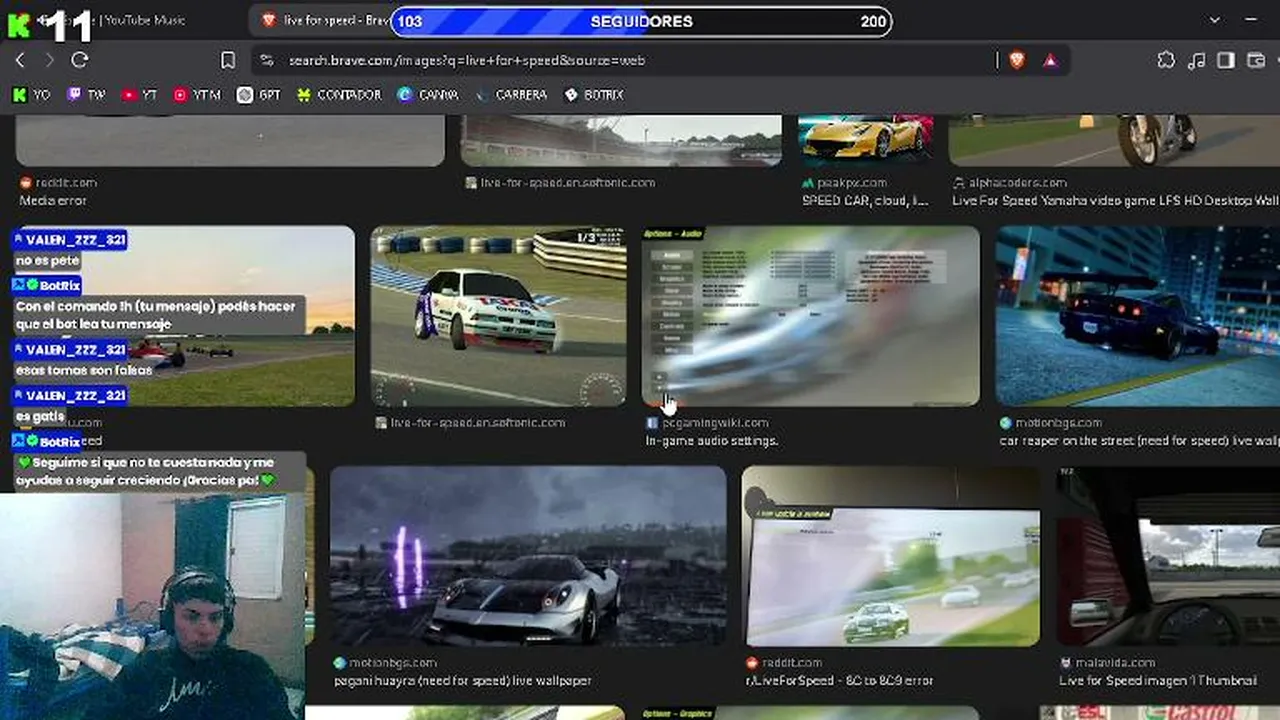View site information icon beside the URL
This screenshot has width=1280, height=720.
tap(266, 60)
